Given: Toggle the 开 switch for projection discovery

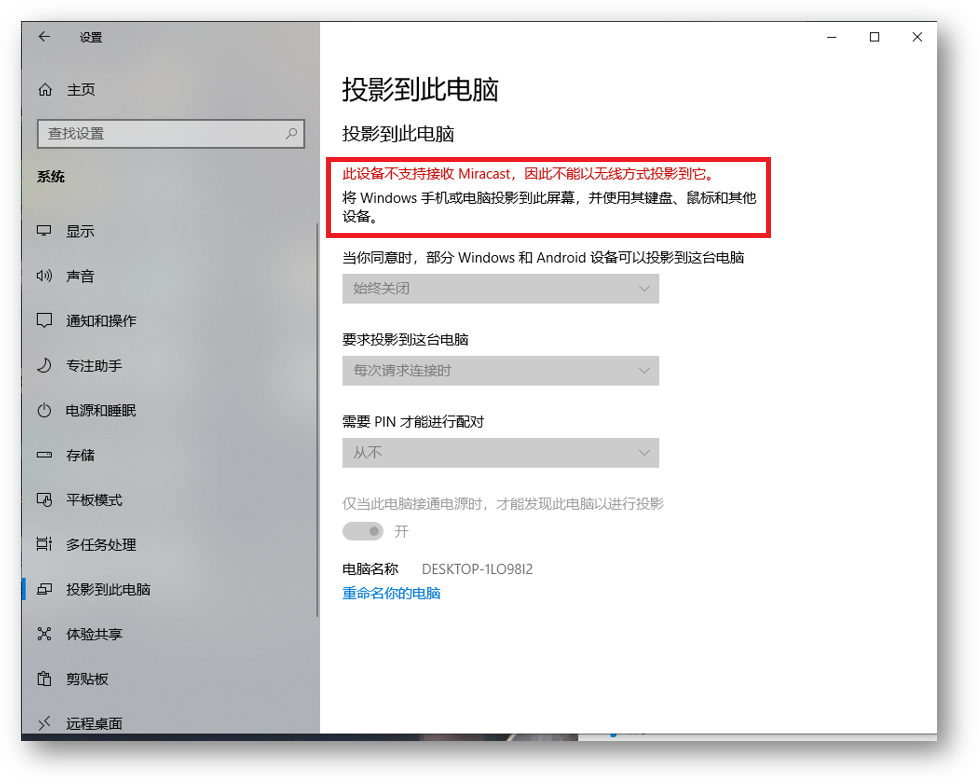Looking at the screenshot, I should point(363,531).
